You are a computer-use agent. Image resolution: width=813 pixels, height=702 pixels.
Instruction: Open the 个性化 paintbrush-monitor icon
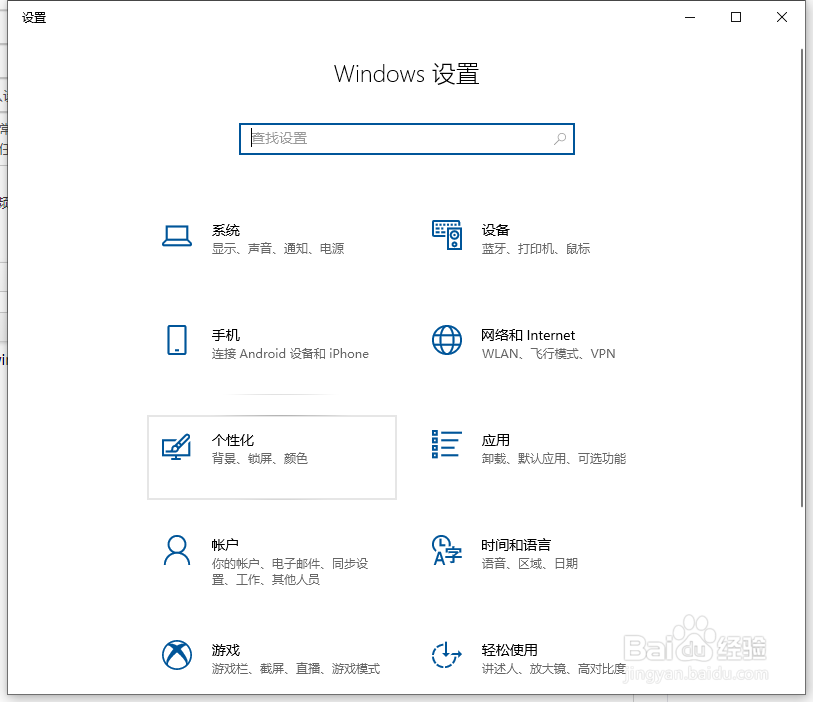coord(176,446)
